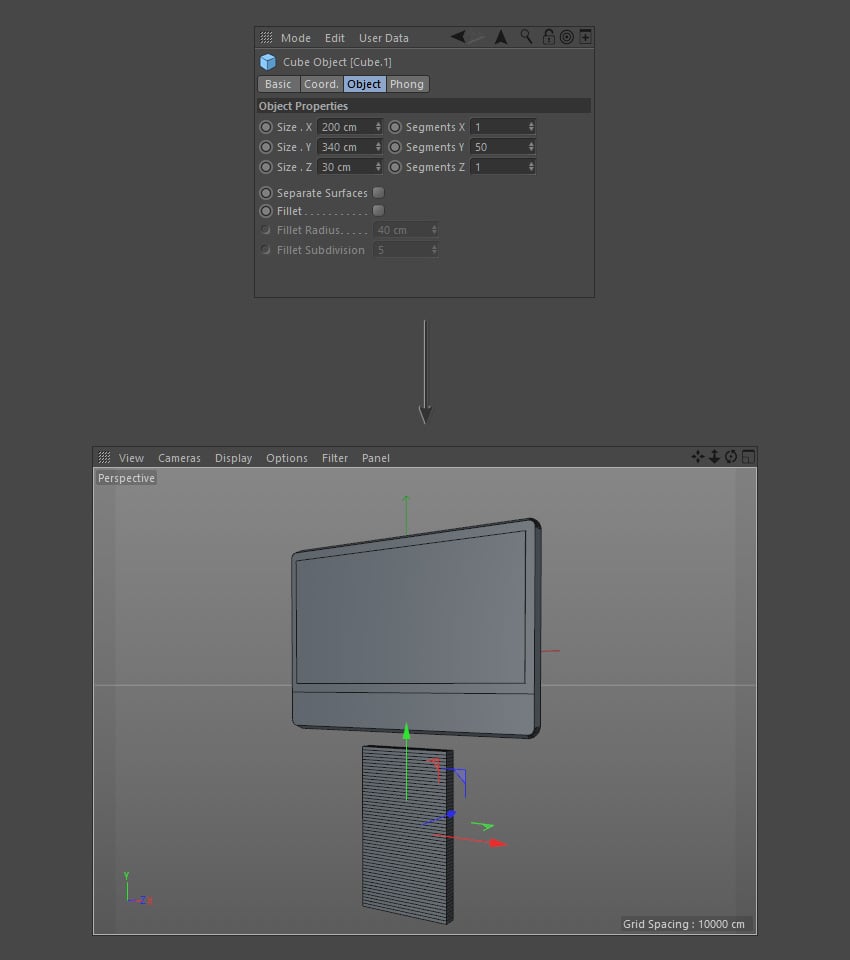Enable the Separate Surfaces checkbox
This screenshot has height=960, width=850.
point(378,192)
